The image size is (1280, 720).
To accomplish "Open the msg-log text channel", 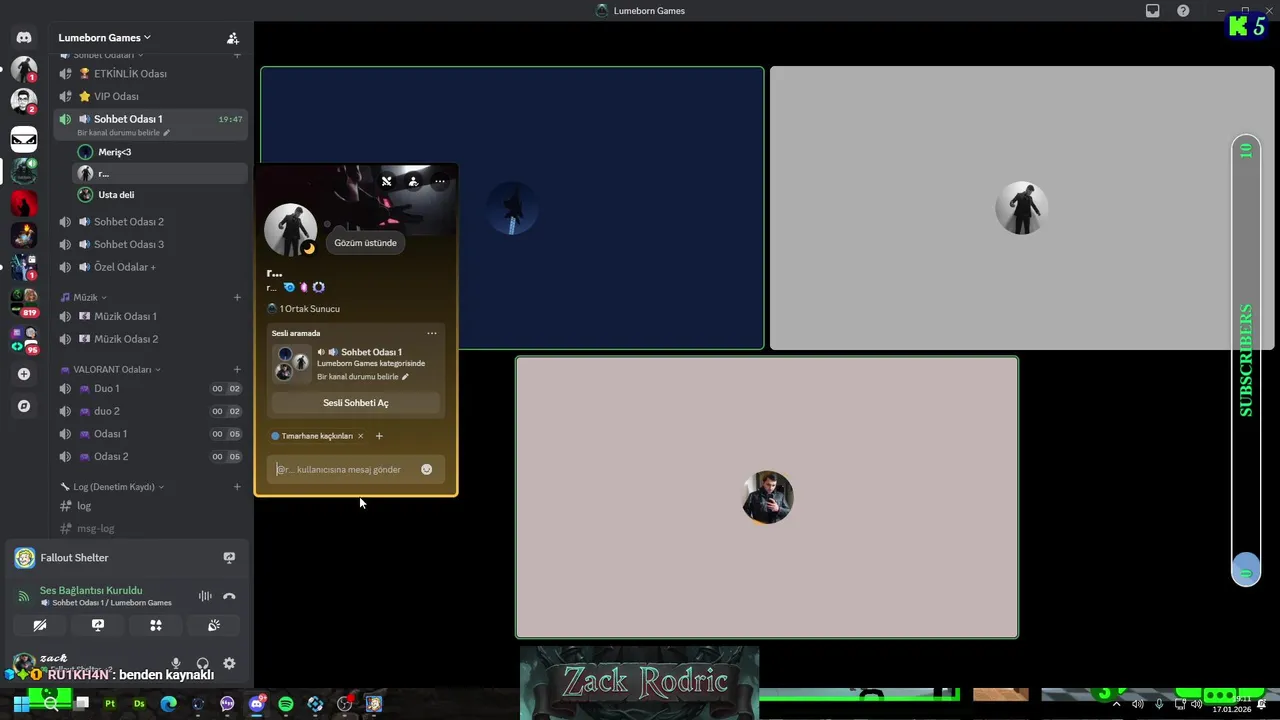I will tap(150, 528).
